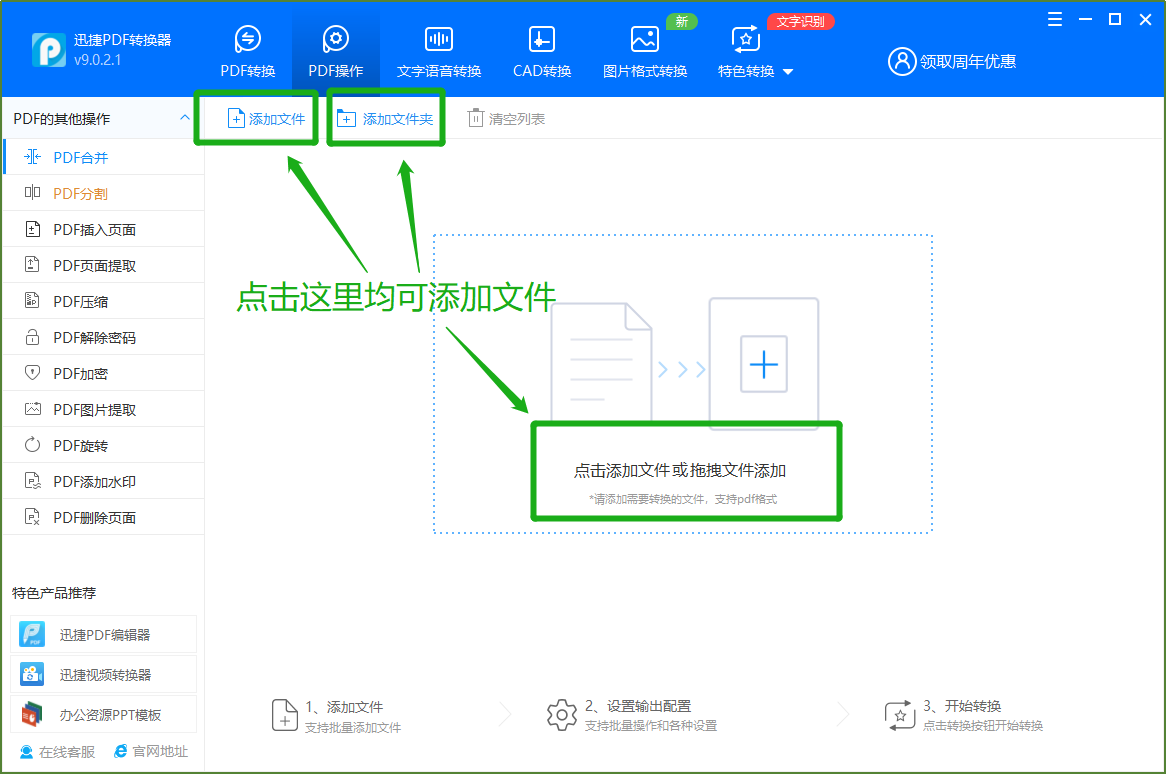This screenshot has height=775, width=1168.
Task: Click the 添加文件 button
Action: click(266, 119)
